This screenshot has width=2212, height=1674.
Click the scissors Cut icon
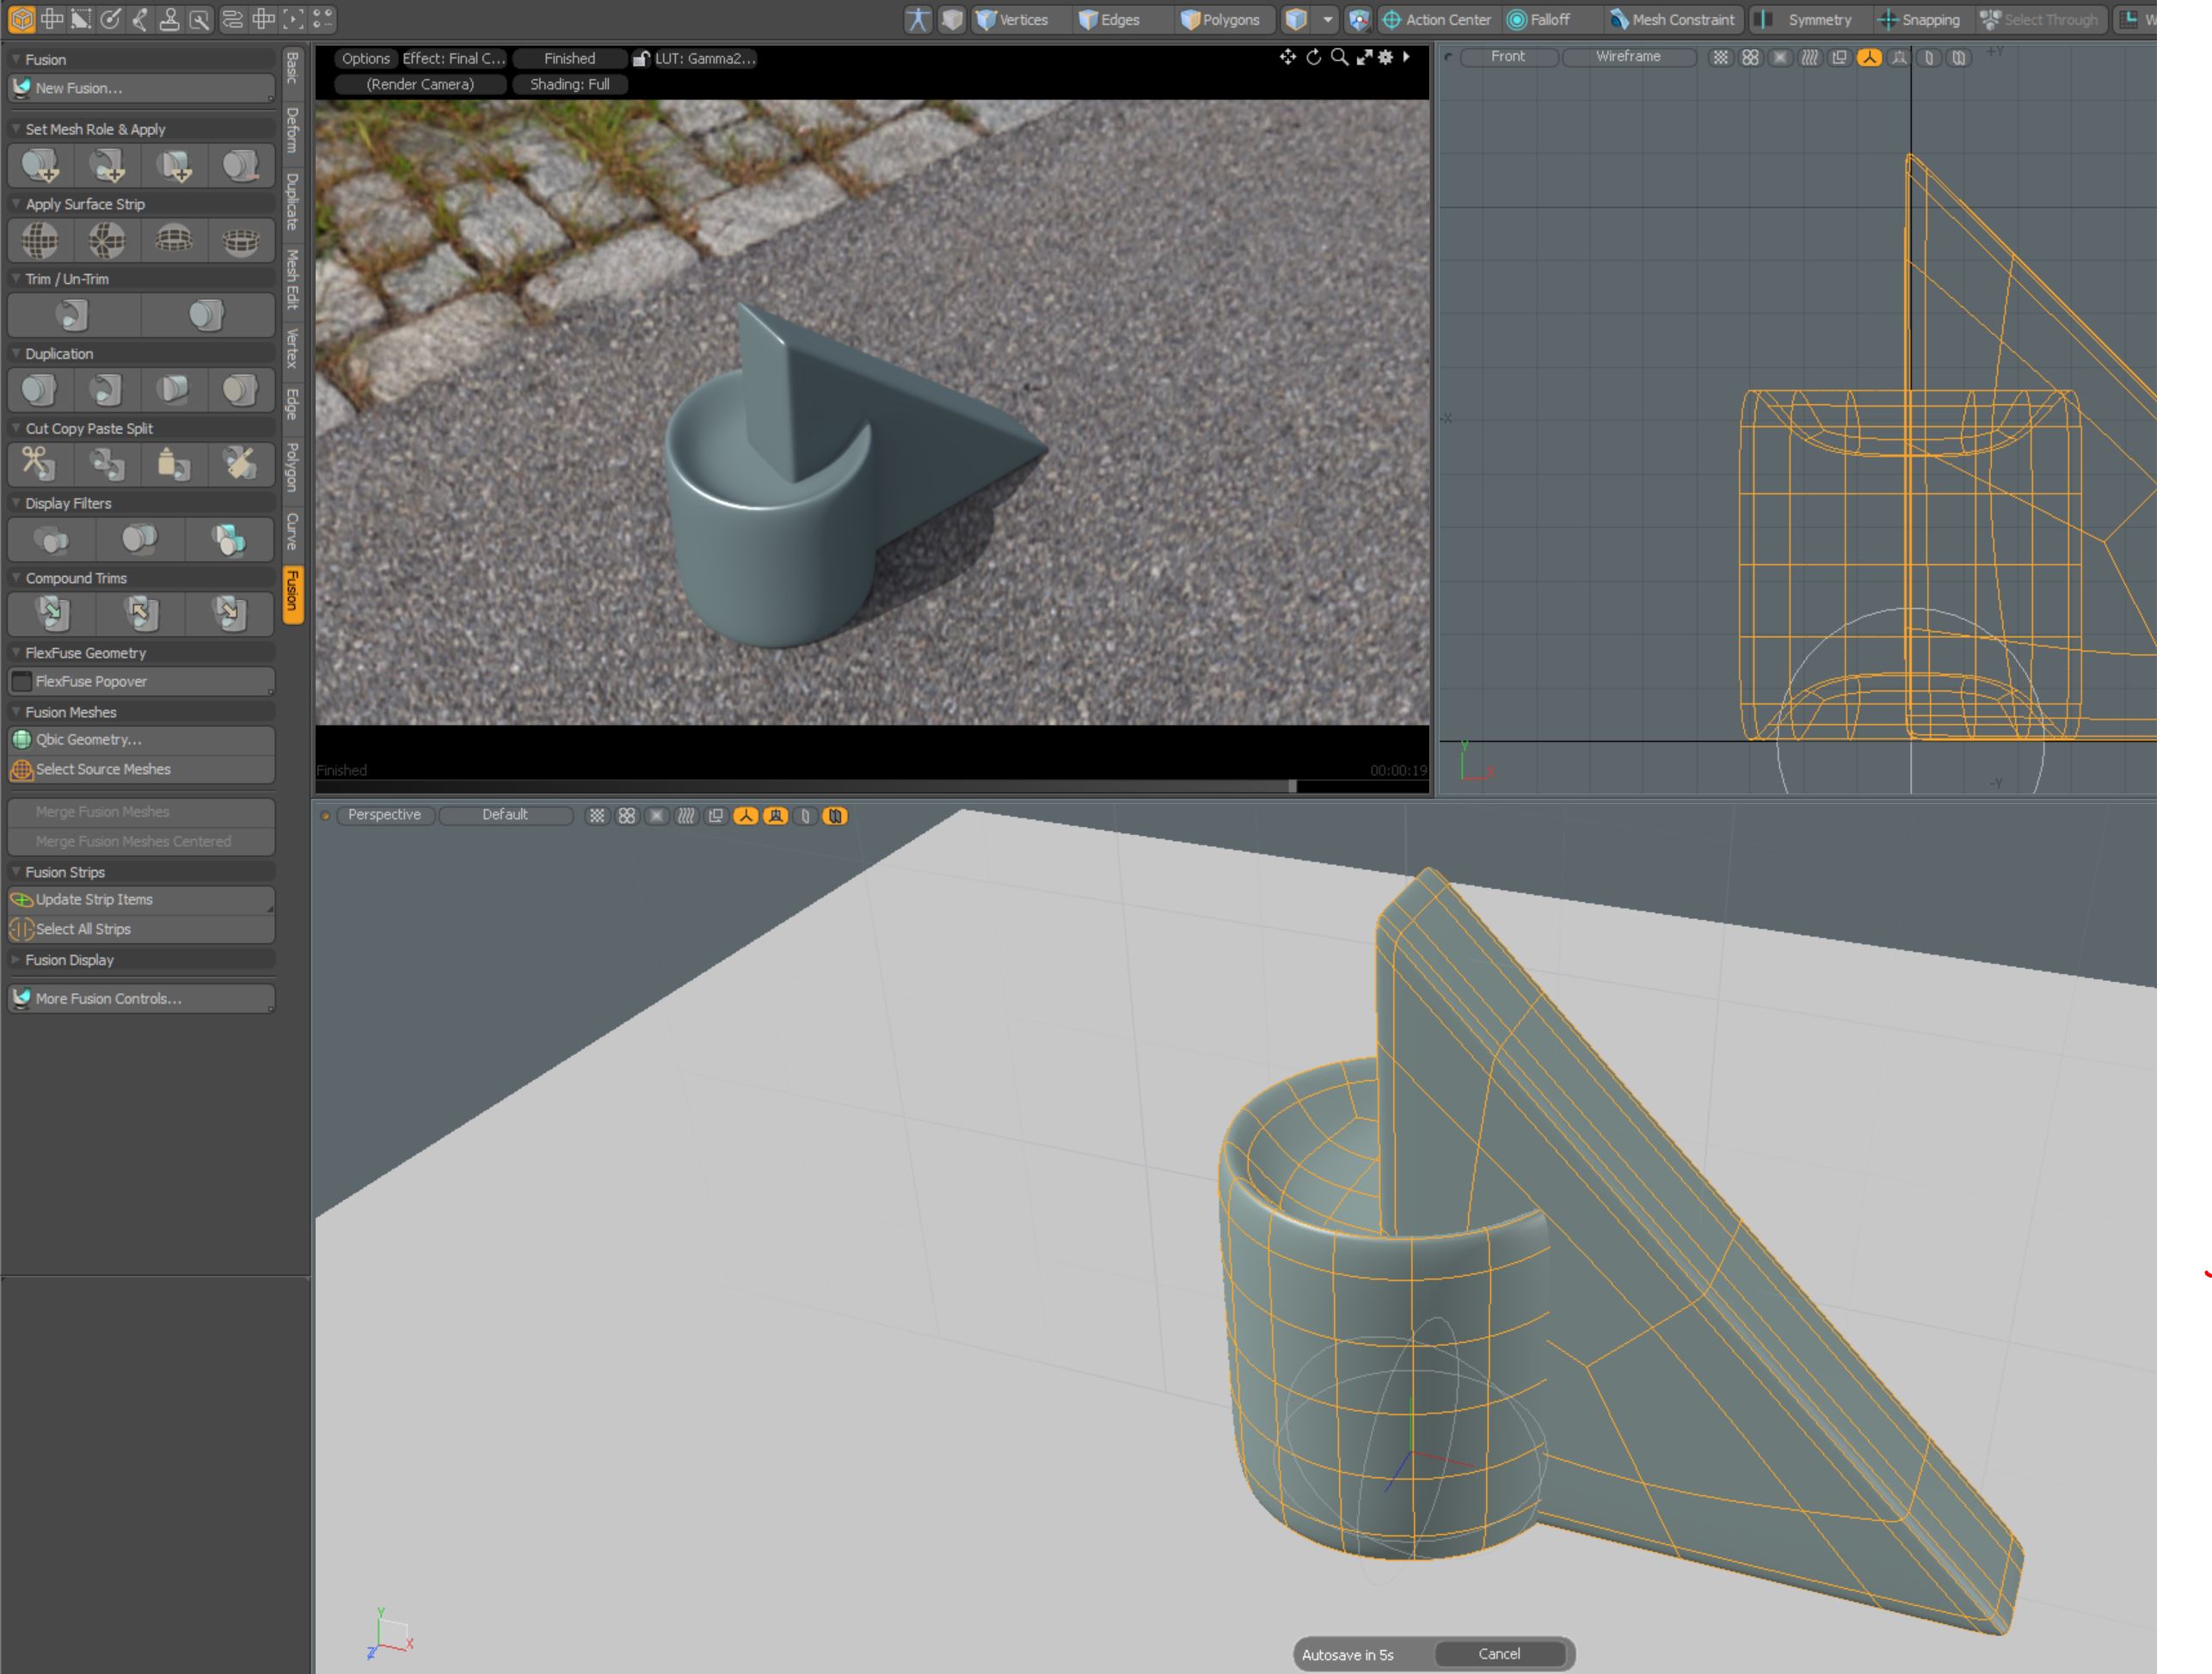pos(39,464)
